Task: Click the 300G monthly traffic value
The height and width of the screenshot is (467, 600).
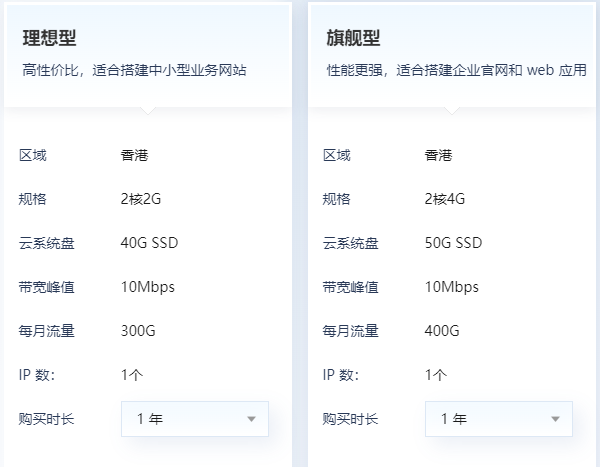Action: coord(138,331)
